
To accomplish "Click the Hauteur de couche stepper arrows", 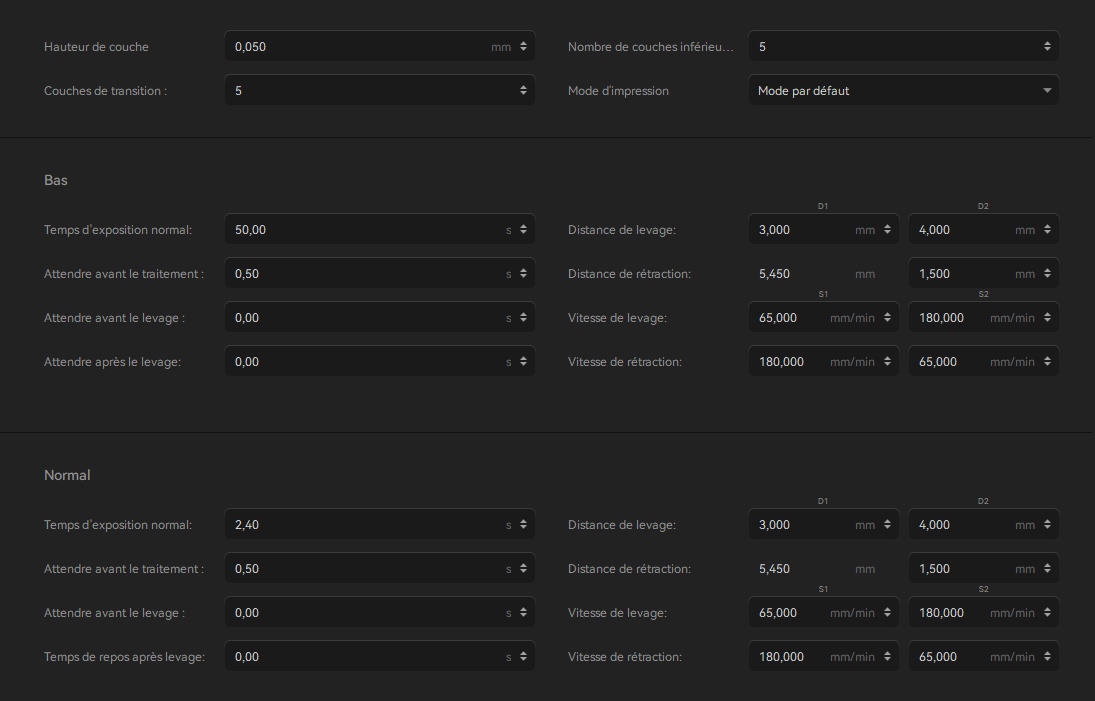I will [523, 47].
